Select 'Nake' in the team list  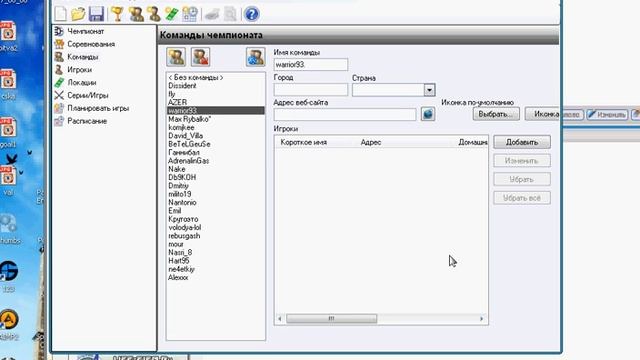177,169
